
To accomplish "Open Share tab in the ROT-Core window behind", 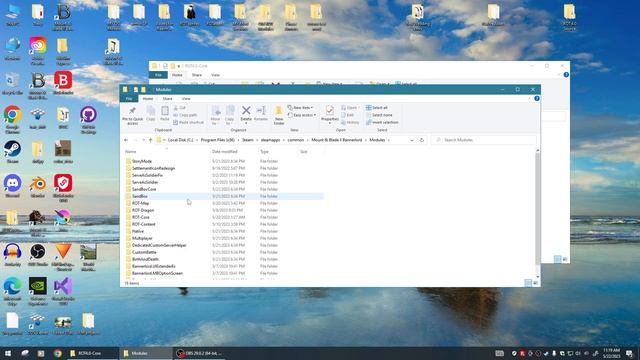I will coord(197,75).
